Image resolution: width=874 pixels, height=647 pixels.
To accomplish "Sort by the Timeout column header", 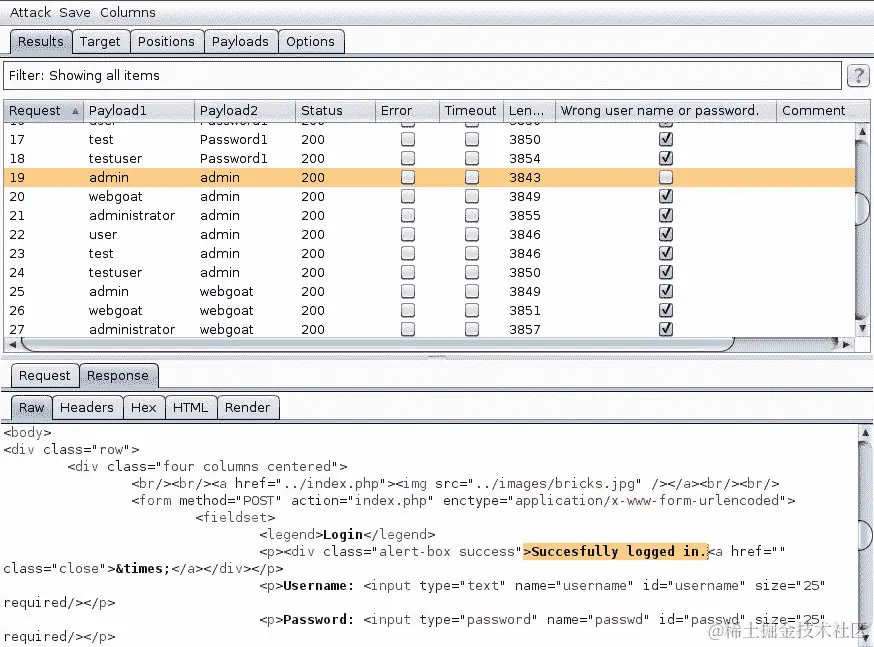I will tap(471, 110).
